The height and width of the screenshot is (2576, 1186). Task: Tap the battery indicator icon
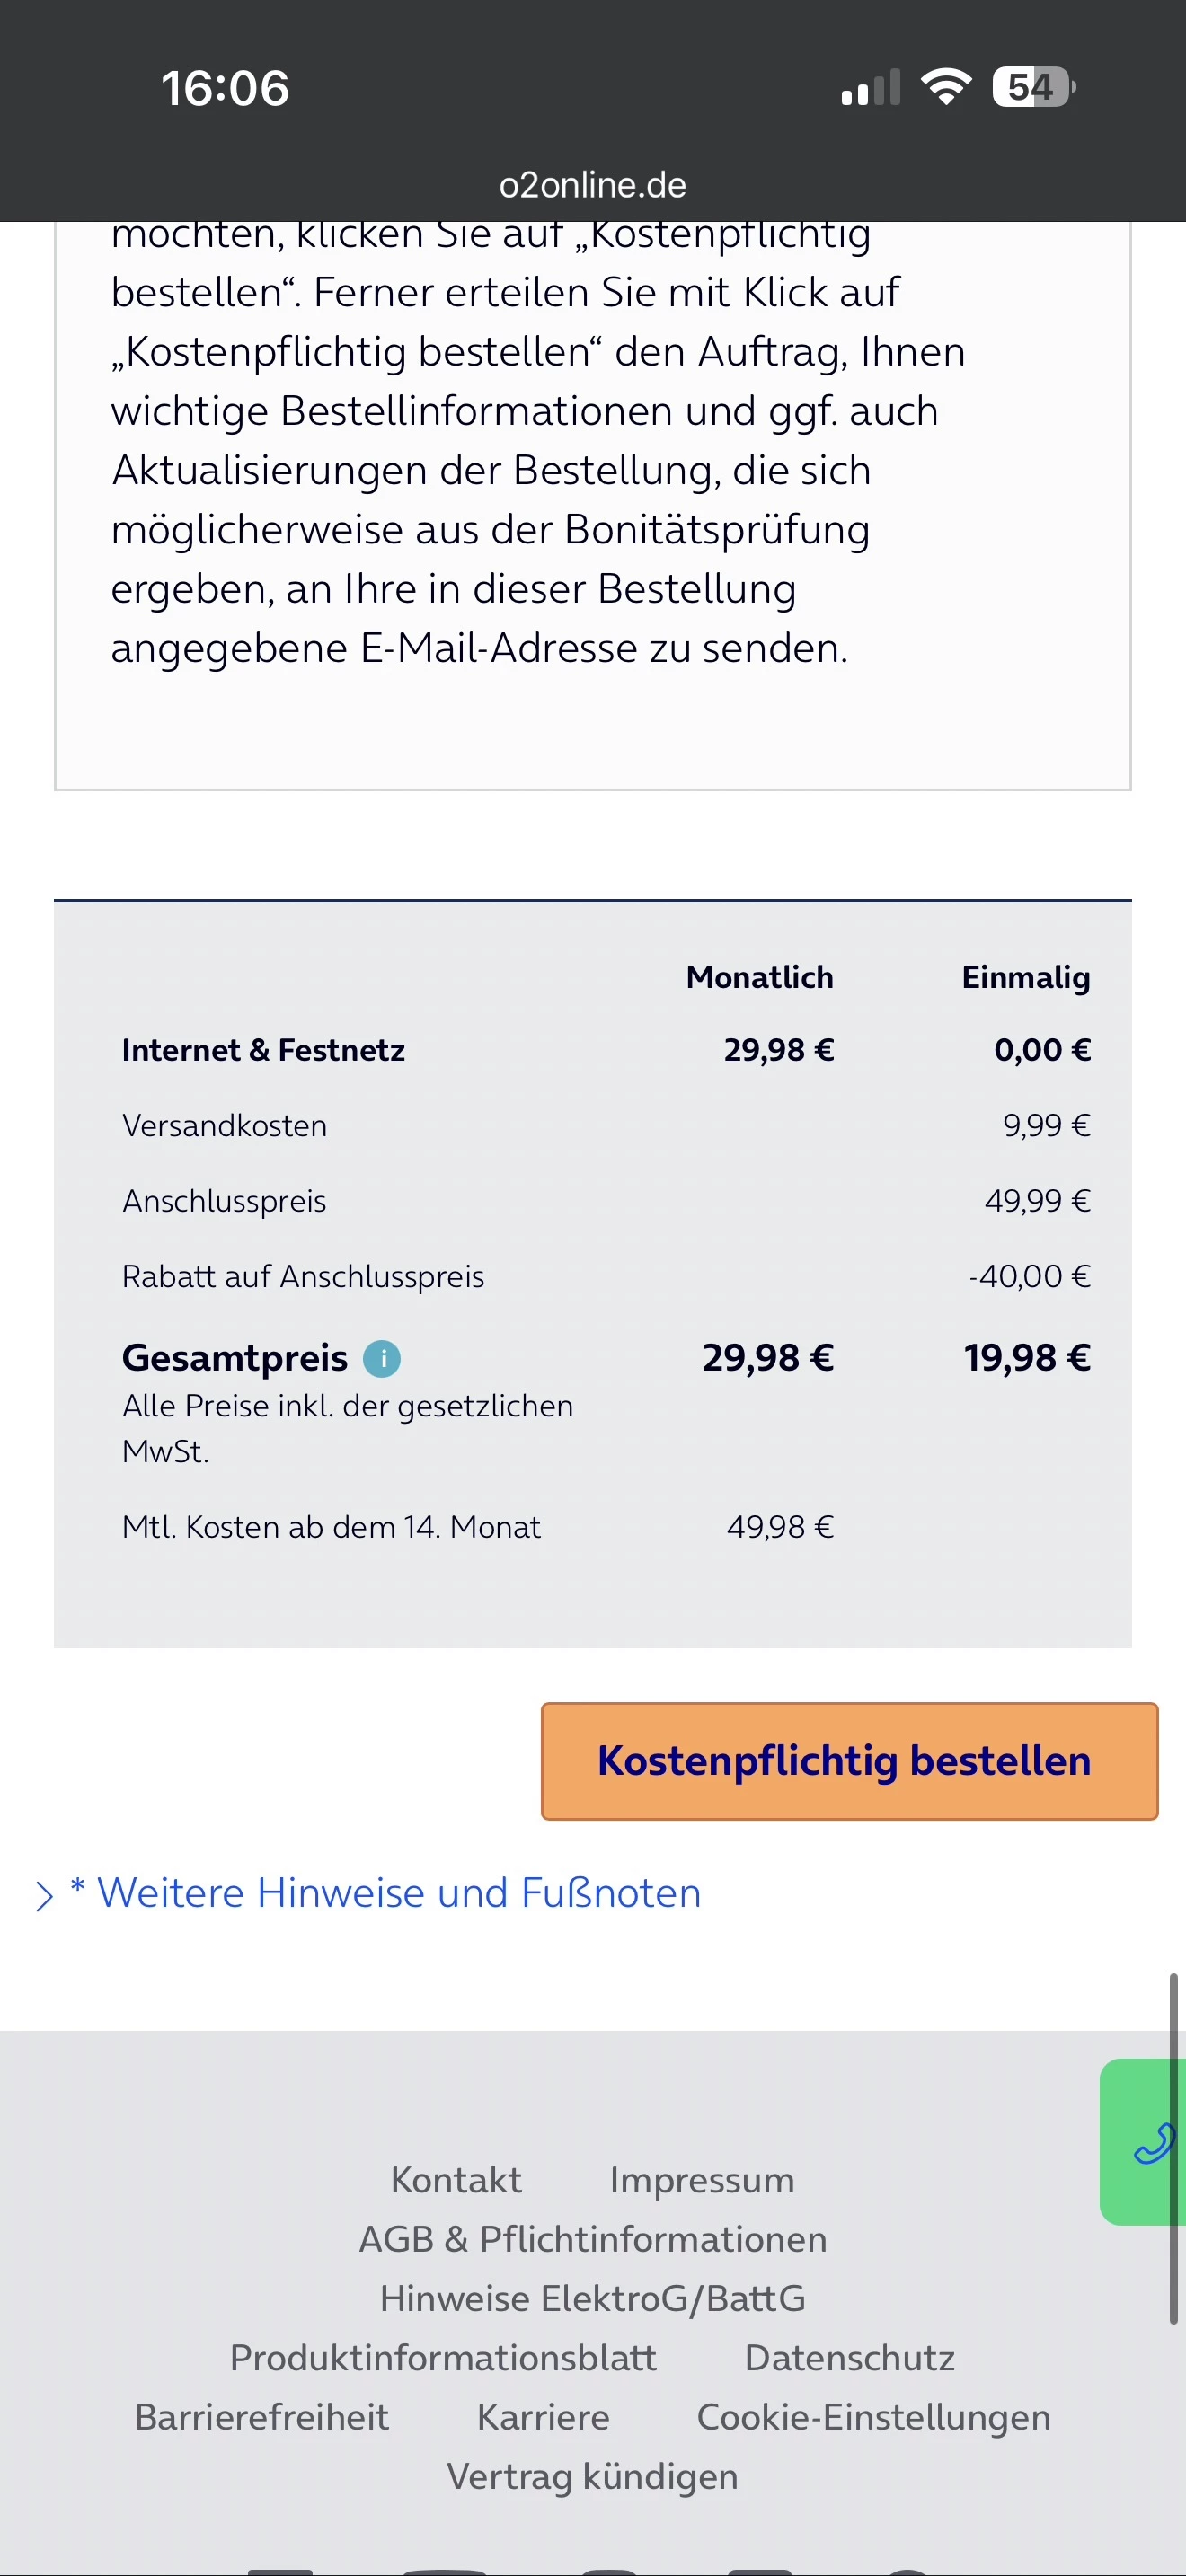point(1032,87)
